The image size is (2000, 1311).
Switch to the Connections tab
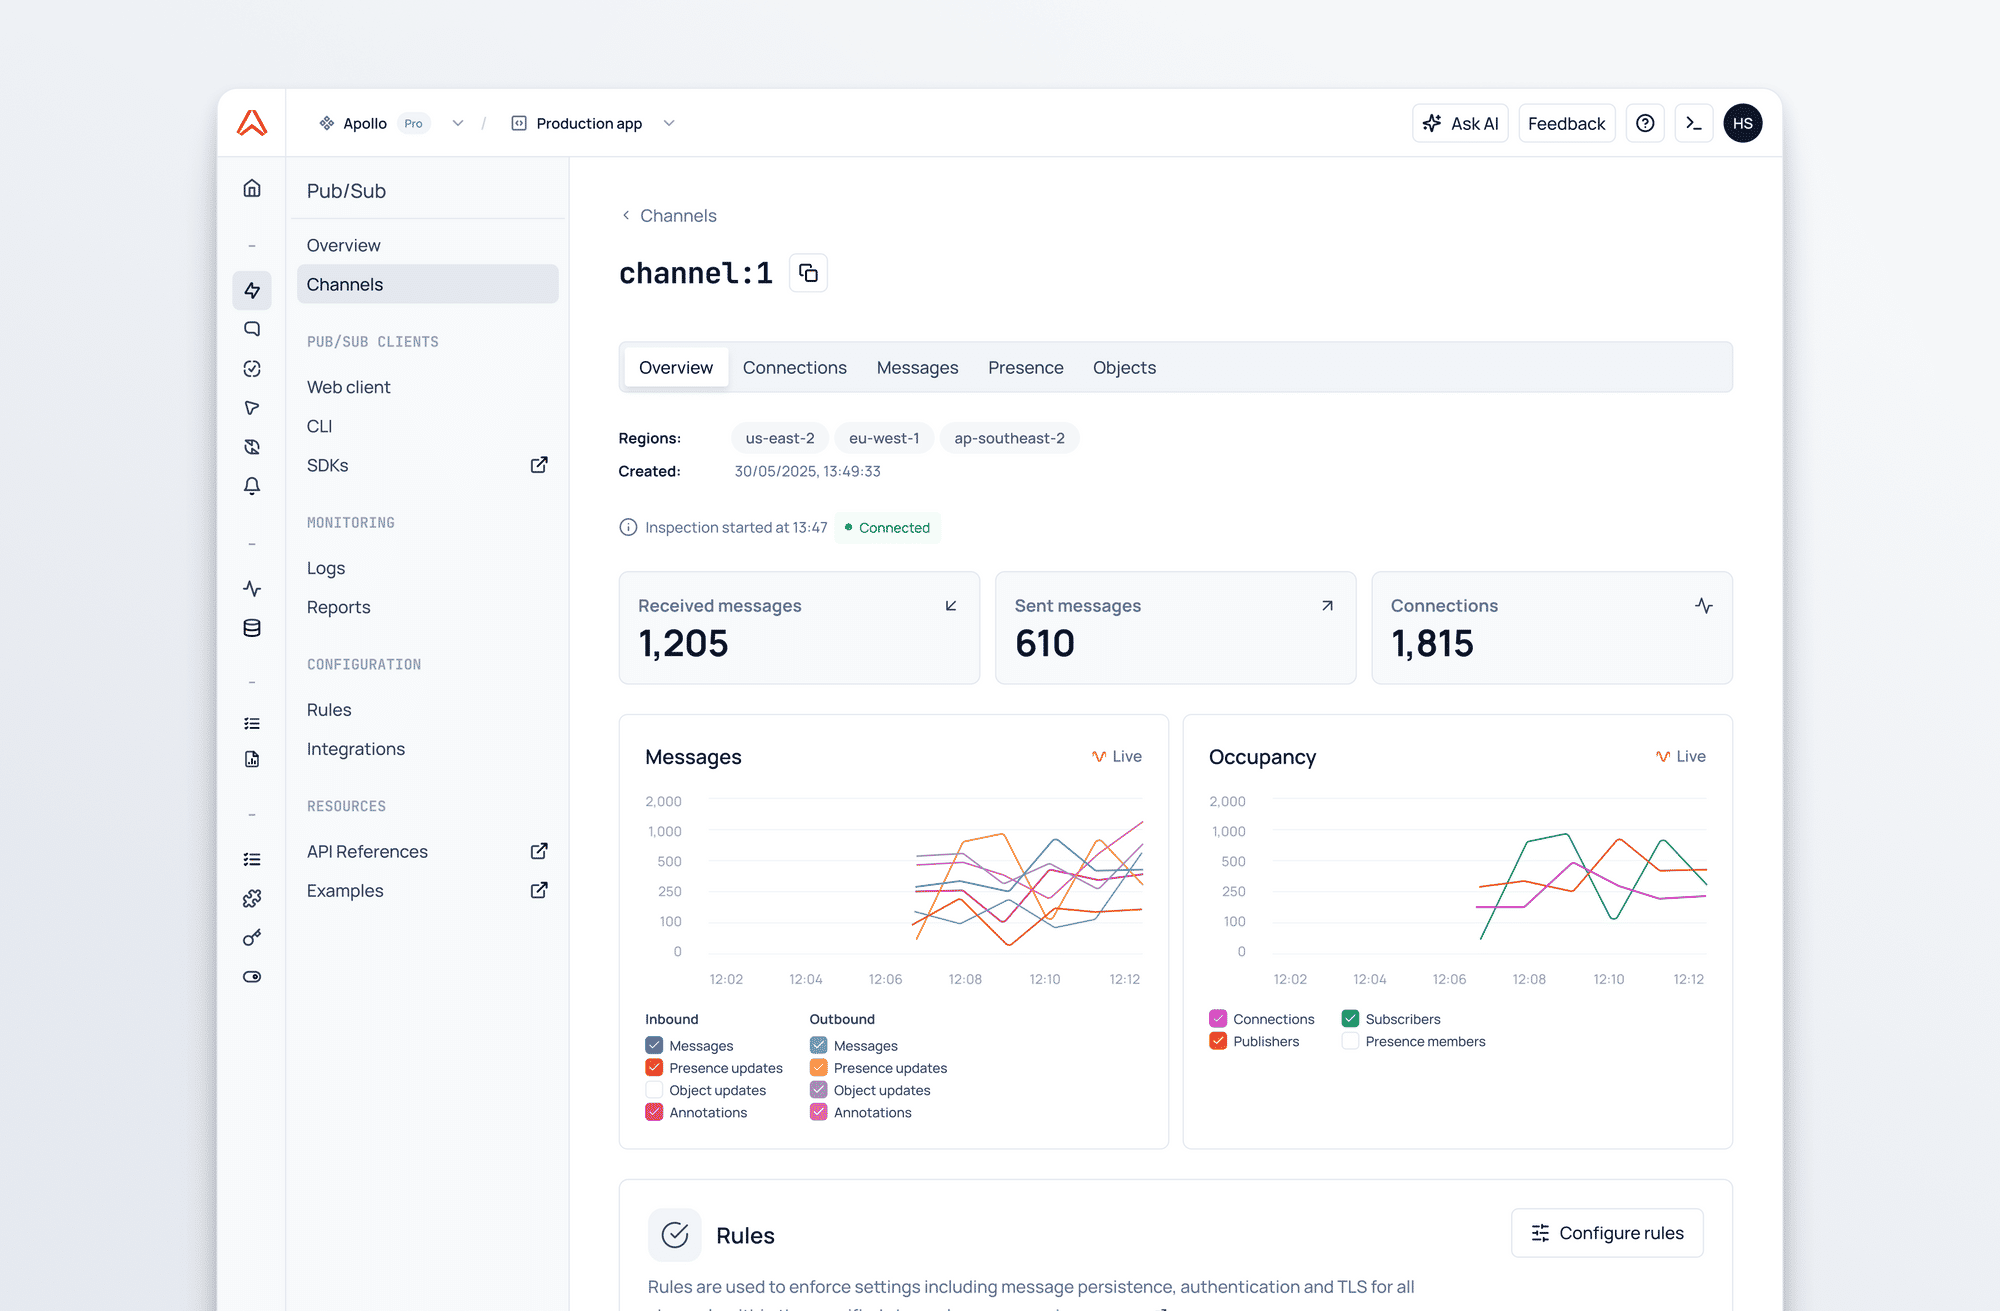[794, 368]
